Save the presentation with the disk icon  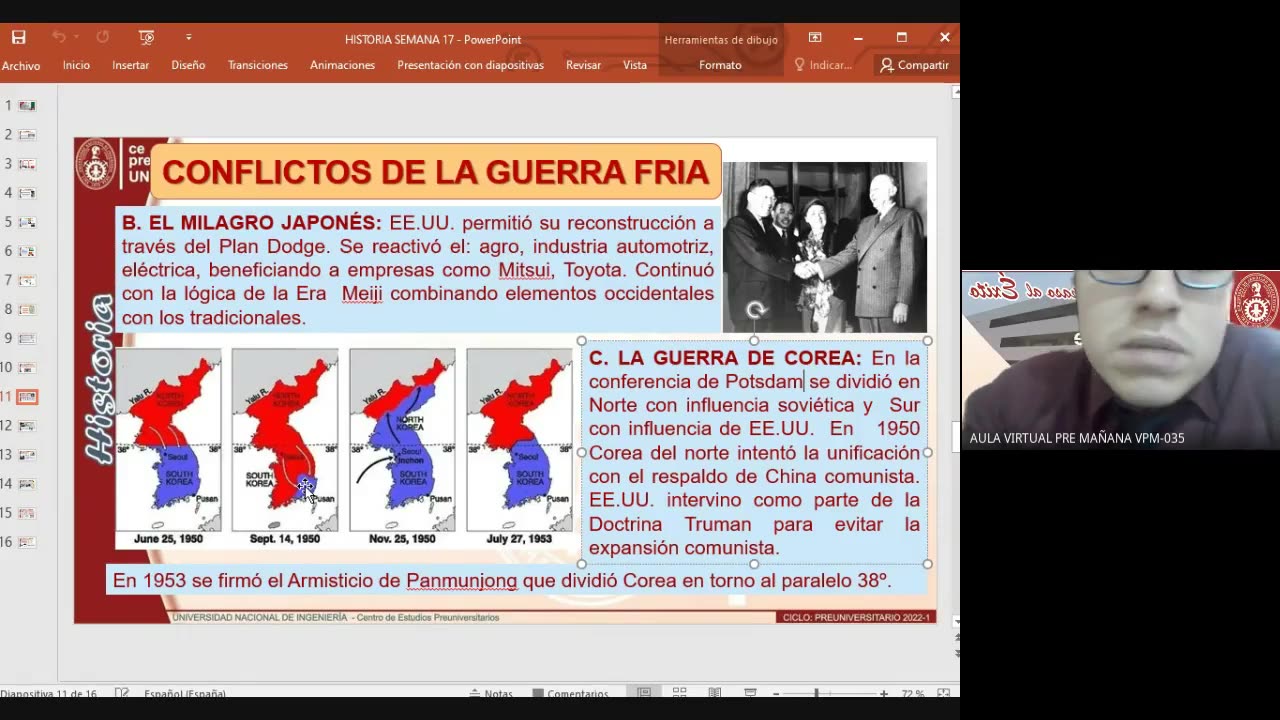pyautogui.click(x=18, y=37)
